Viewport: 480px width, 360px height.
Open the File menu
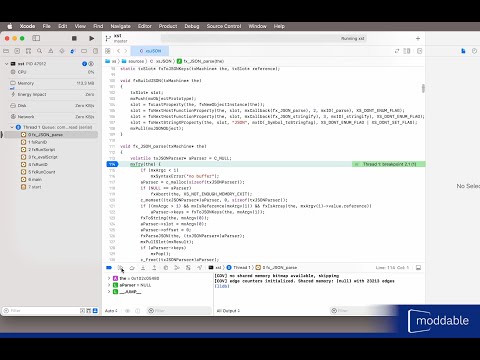click(47, 26)
